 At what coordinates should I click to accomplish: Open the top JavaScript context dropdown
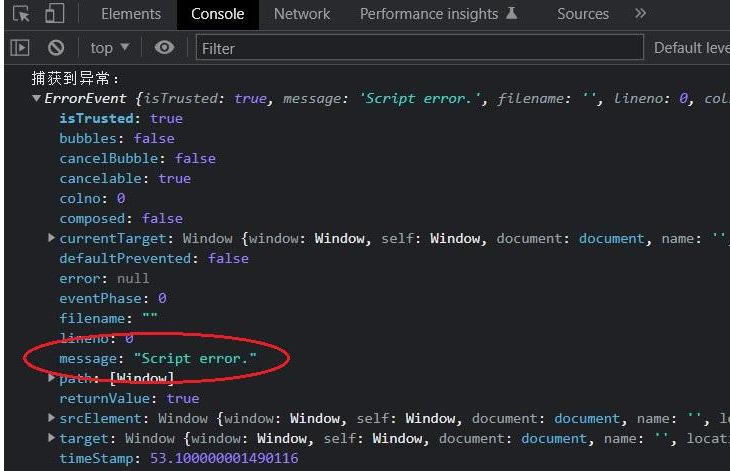(110, 47)
